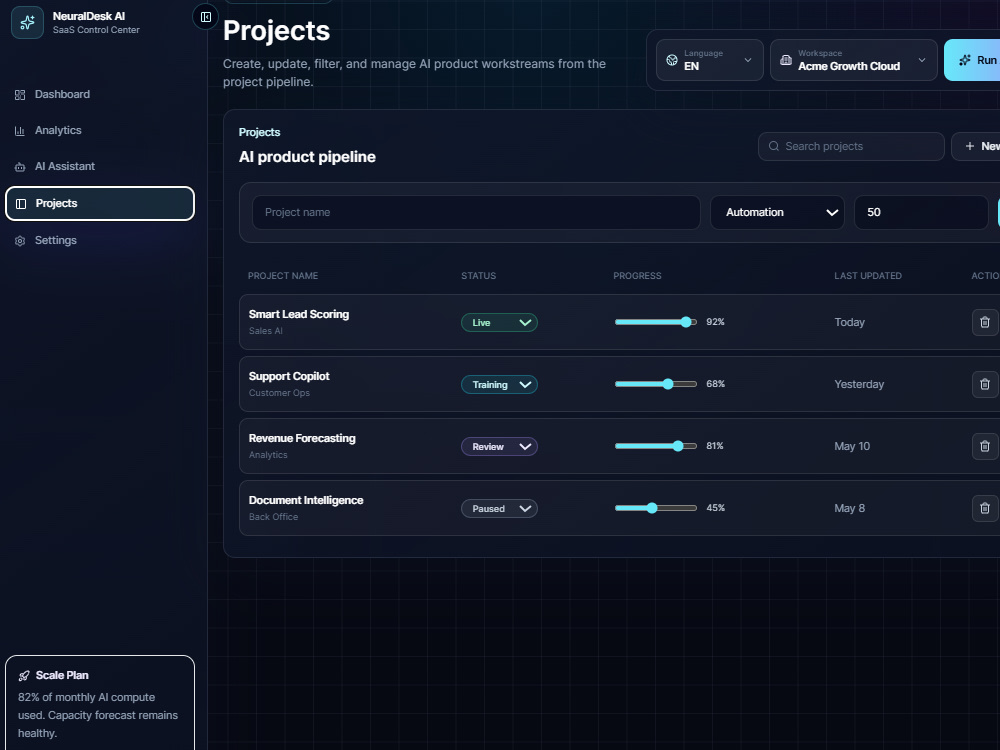Click the sparkle icon on Run button
Image resolution: width=1000 pixels, height=750 pixels.
point(965,60)
